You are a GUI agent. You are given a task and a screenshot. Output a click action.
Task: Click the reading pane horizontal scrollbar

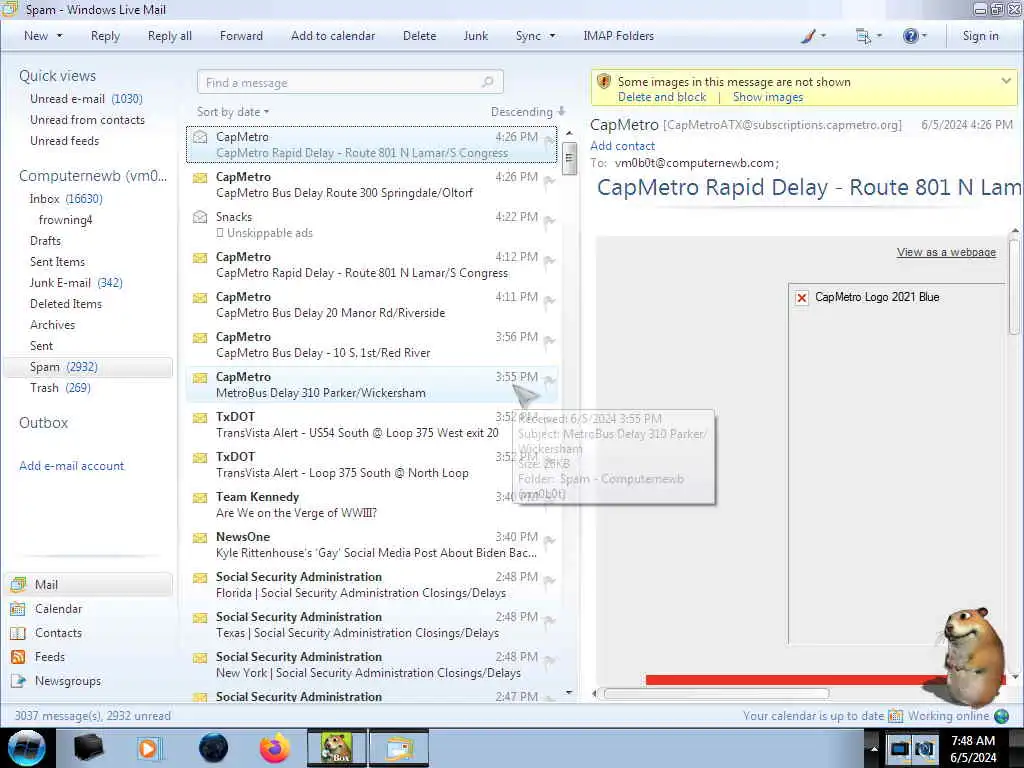[716, 694]
